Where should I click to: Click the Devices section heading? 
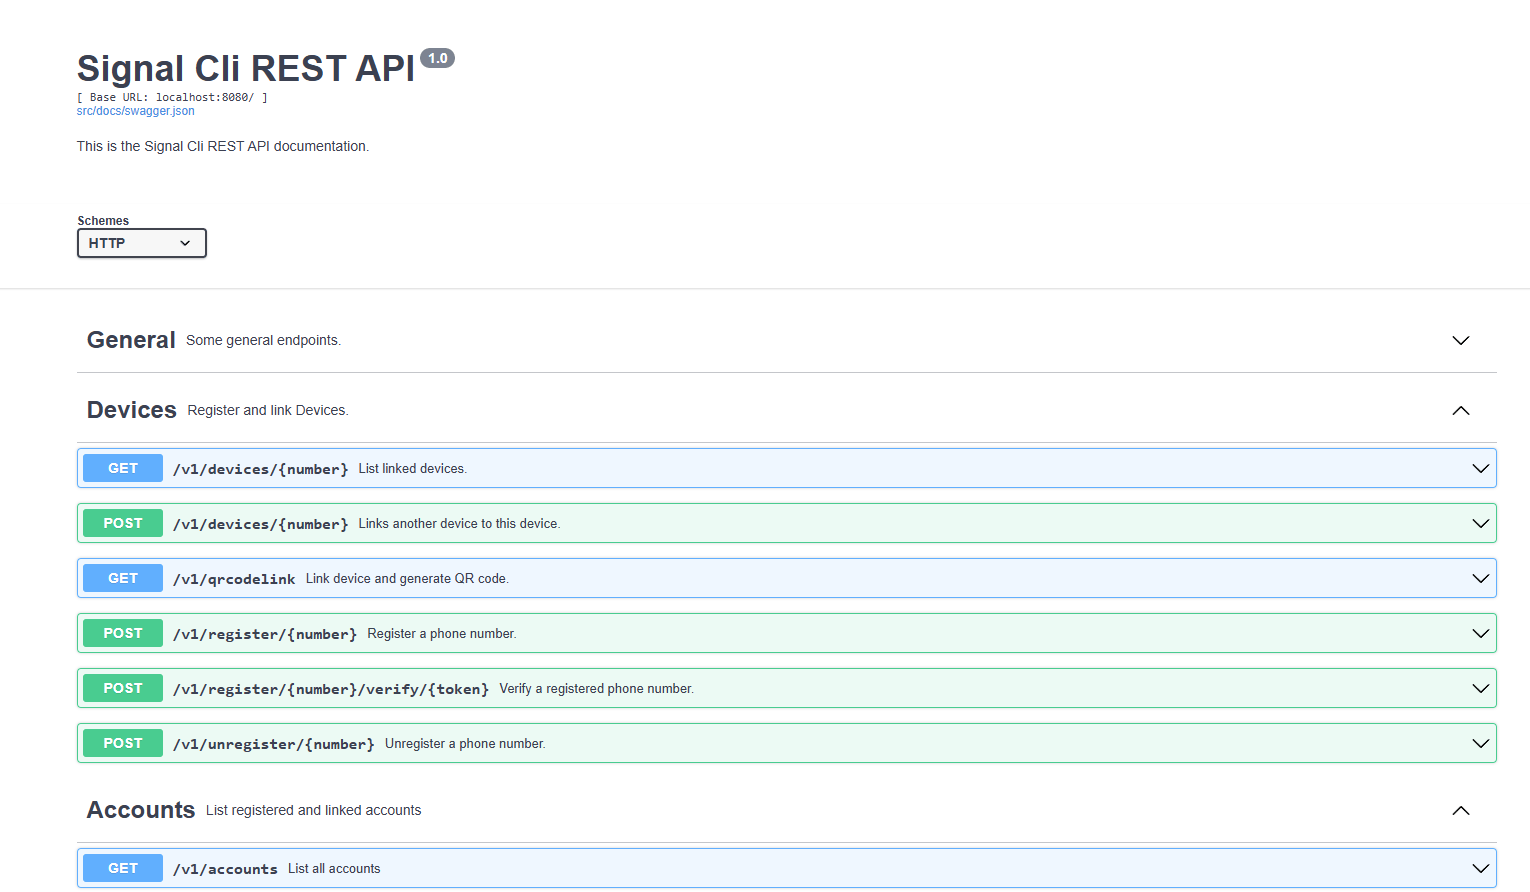pyautogui.click(x=132, y=410)
